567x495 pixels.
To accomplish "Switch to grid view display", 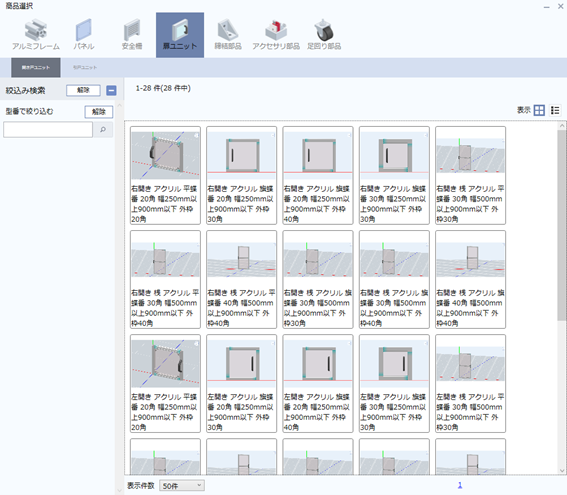I will (x=539, y=110).
